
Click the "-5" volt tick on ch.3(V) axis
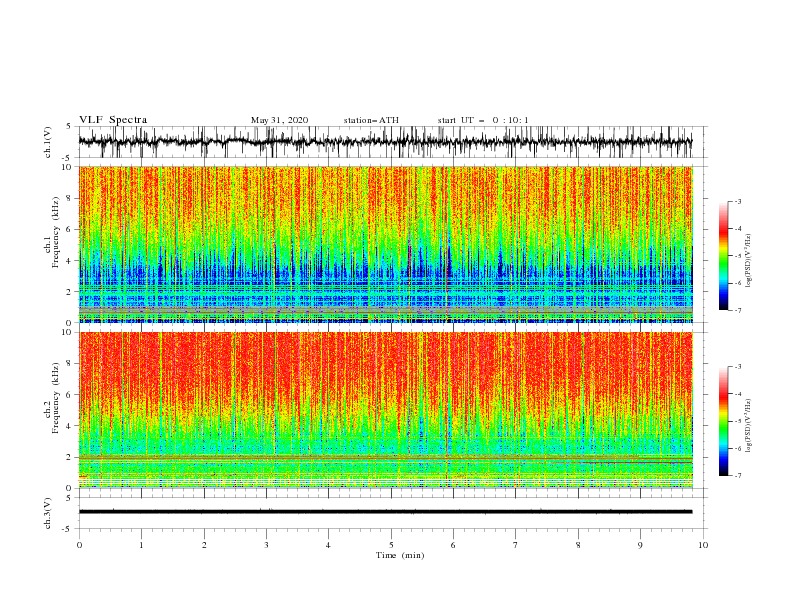point(68,529)
